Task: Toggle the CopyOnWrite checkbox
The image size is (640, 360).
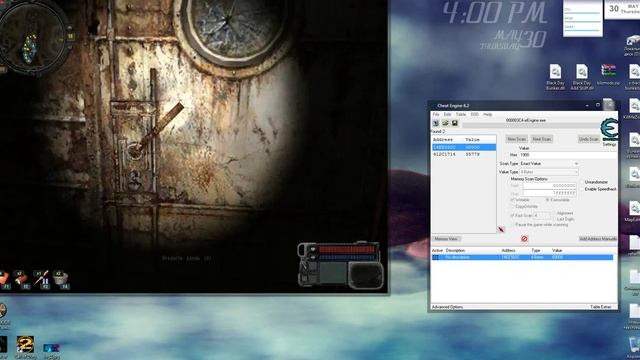Action: pos(512,207)
